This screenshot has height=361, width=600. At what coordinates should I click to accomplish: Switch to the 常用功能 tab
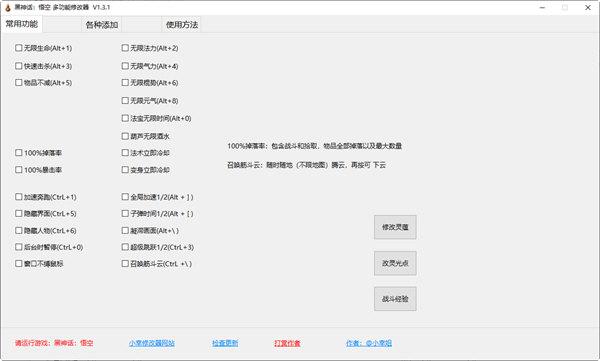(21, 24)
